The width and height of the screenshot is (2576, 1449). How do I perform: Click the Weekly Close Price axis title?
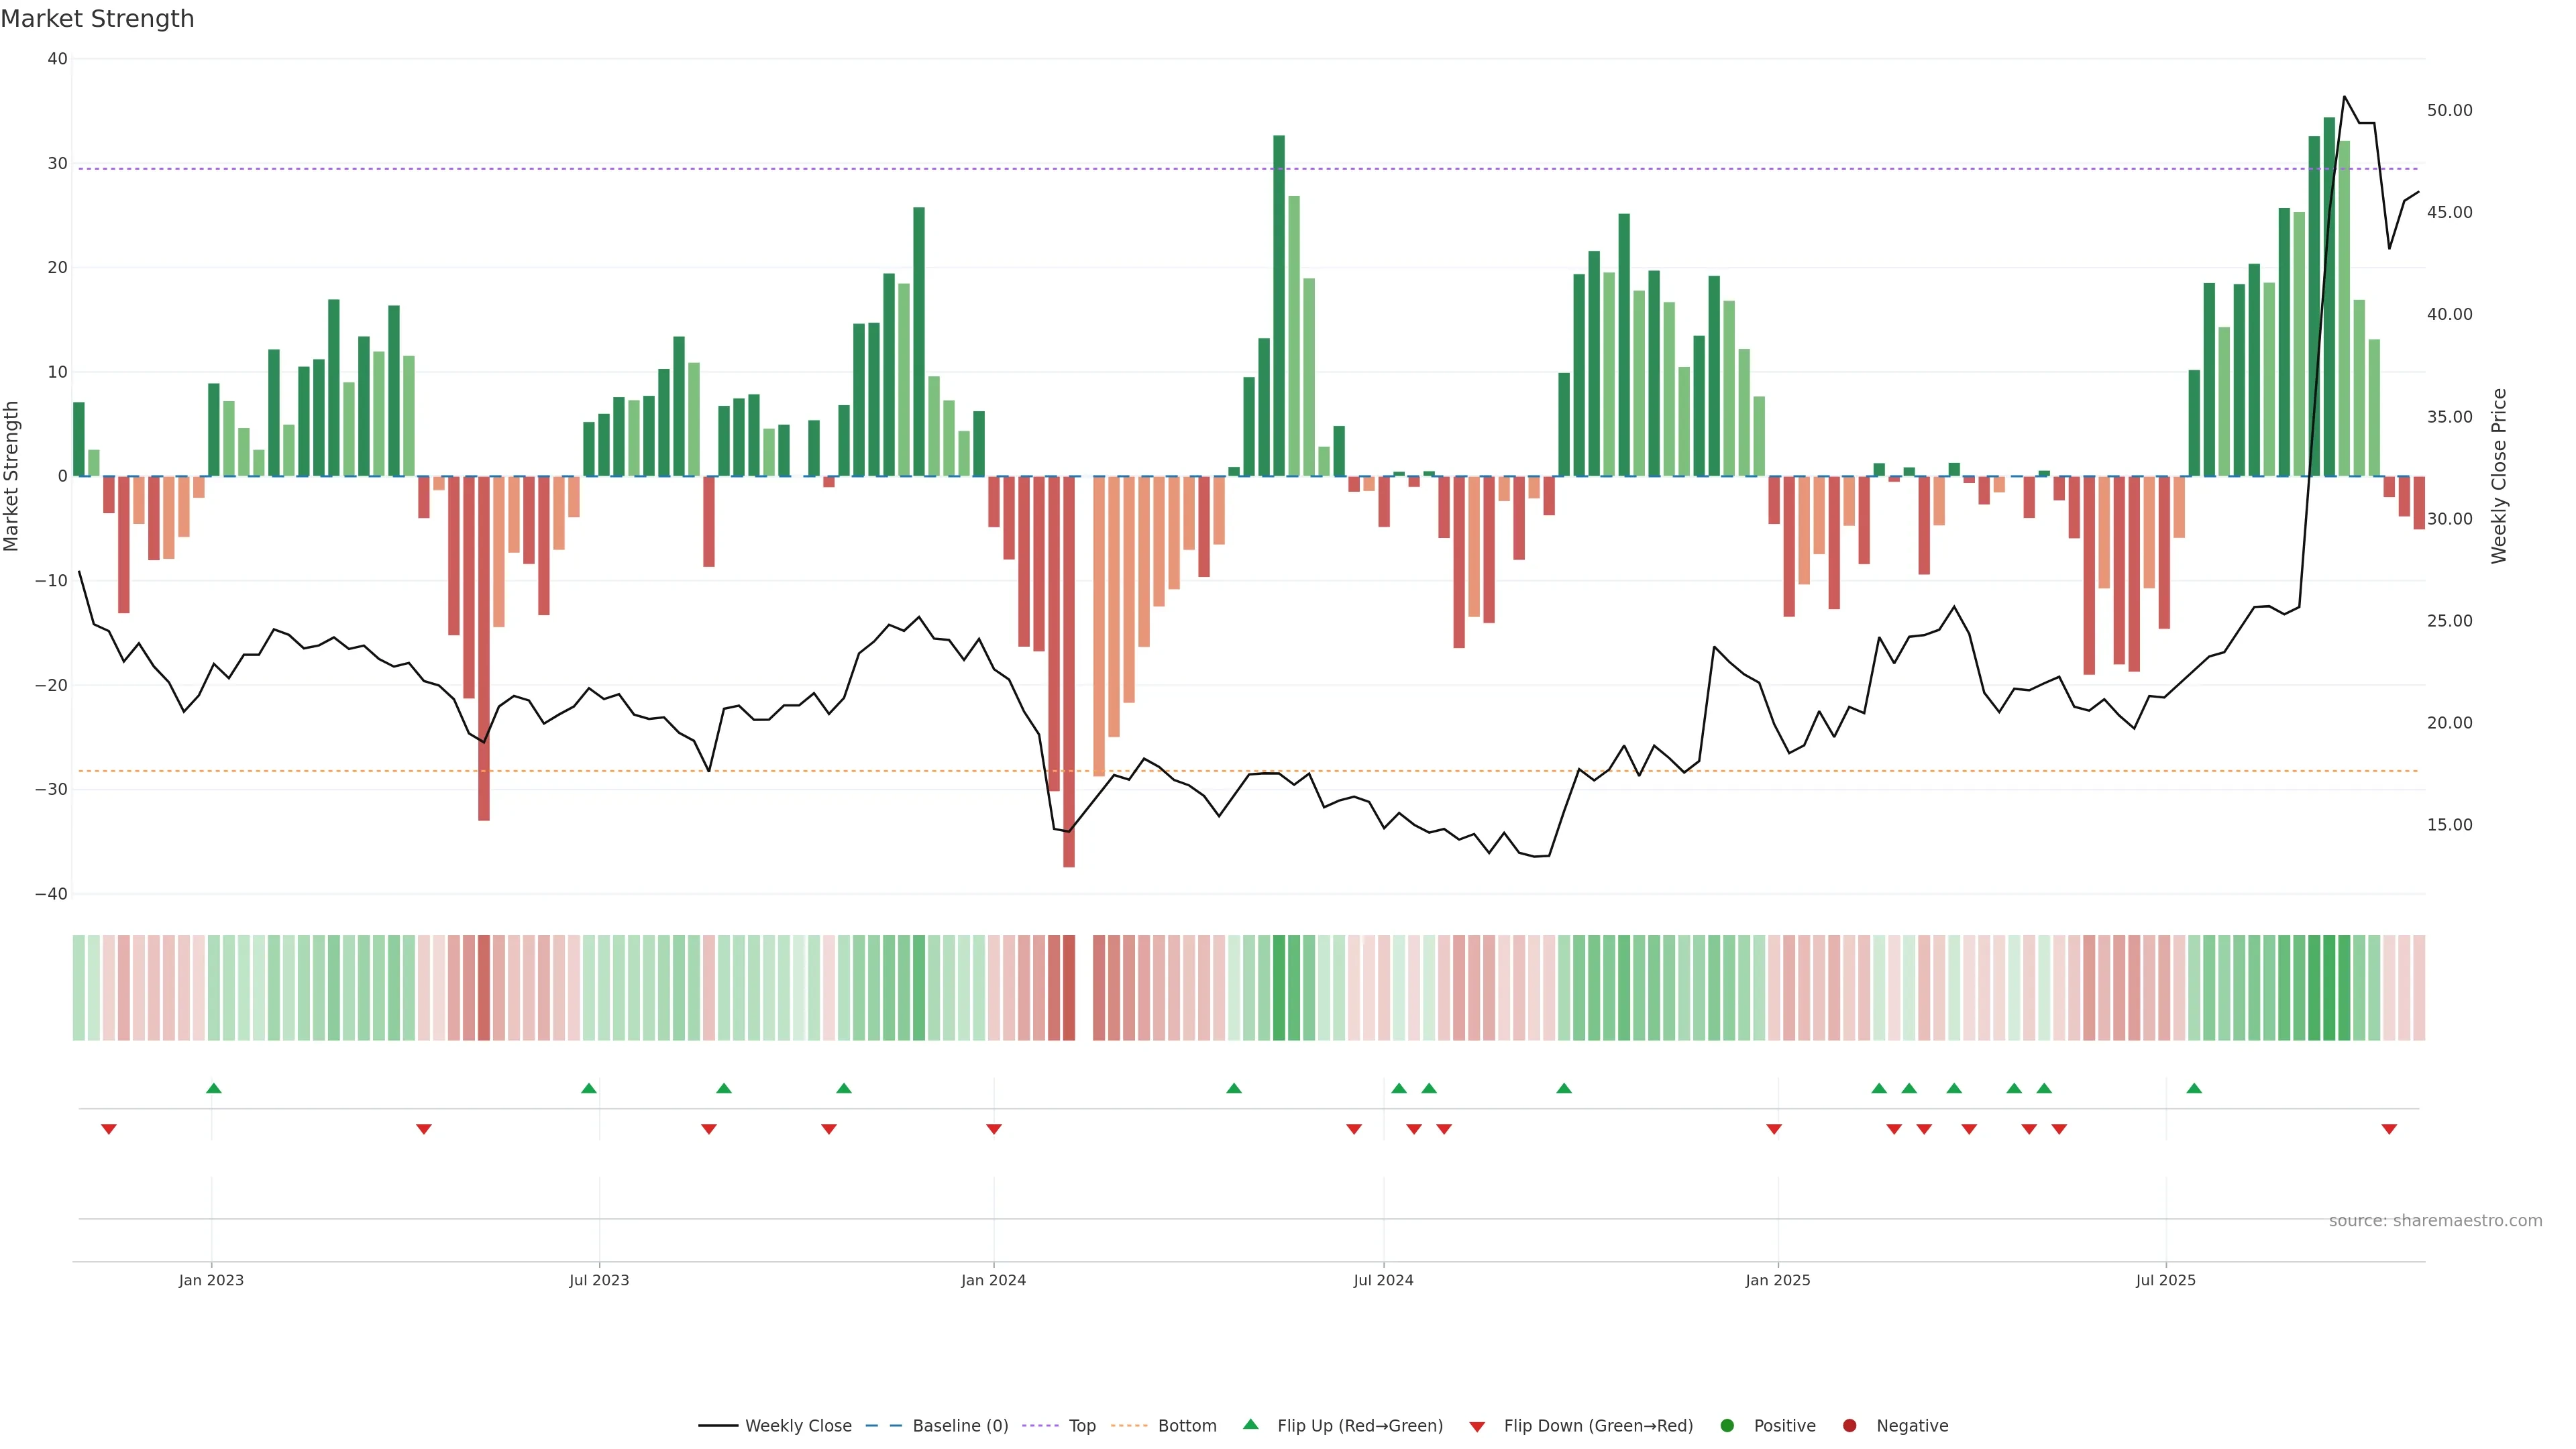click(2499, 476)
